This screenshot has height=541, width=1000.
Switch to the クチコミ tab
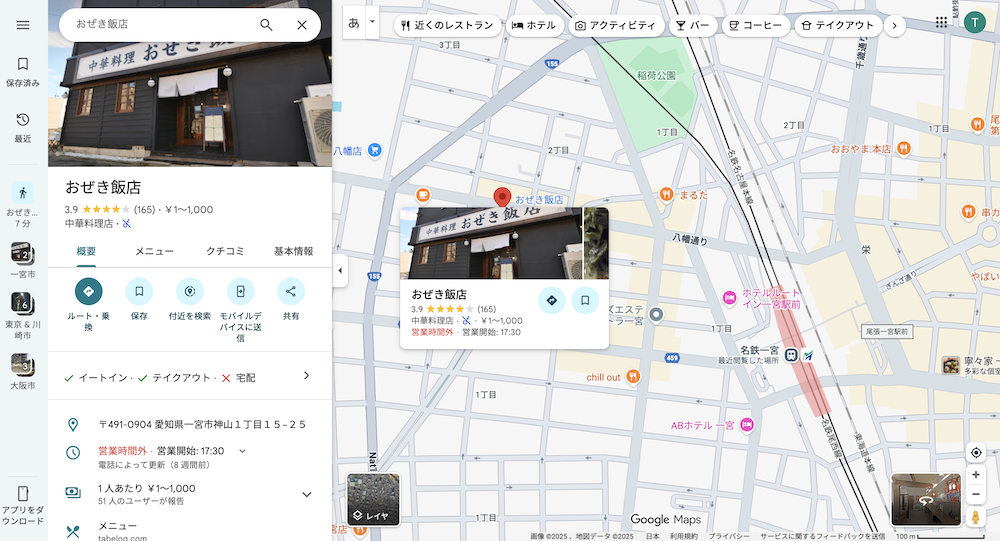click(x=225, y=251)
